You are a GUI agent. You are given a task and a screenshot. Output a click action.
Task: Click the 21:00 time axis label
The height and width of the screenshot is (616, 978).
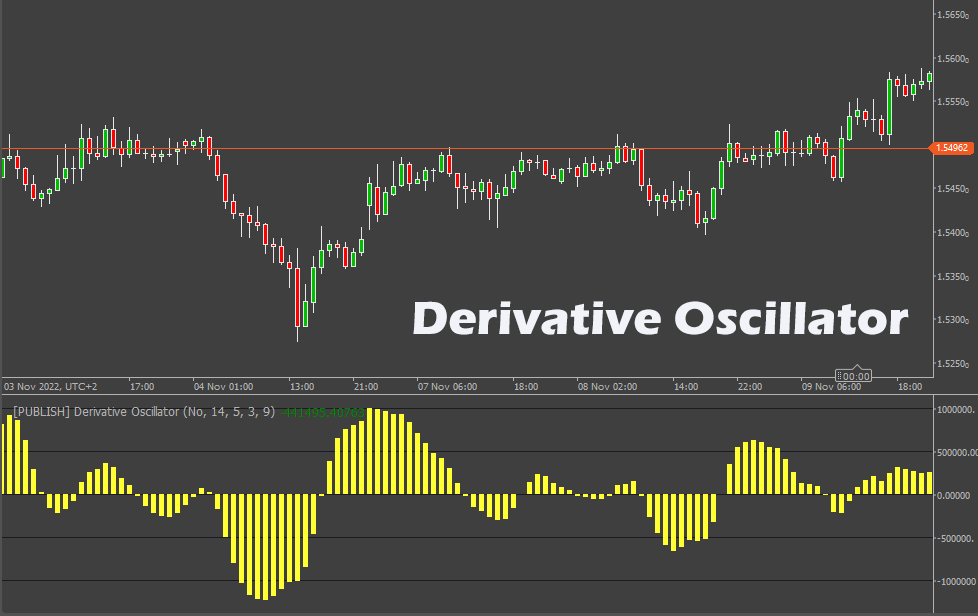(x=366, y=387)
